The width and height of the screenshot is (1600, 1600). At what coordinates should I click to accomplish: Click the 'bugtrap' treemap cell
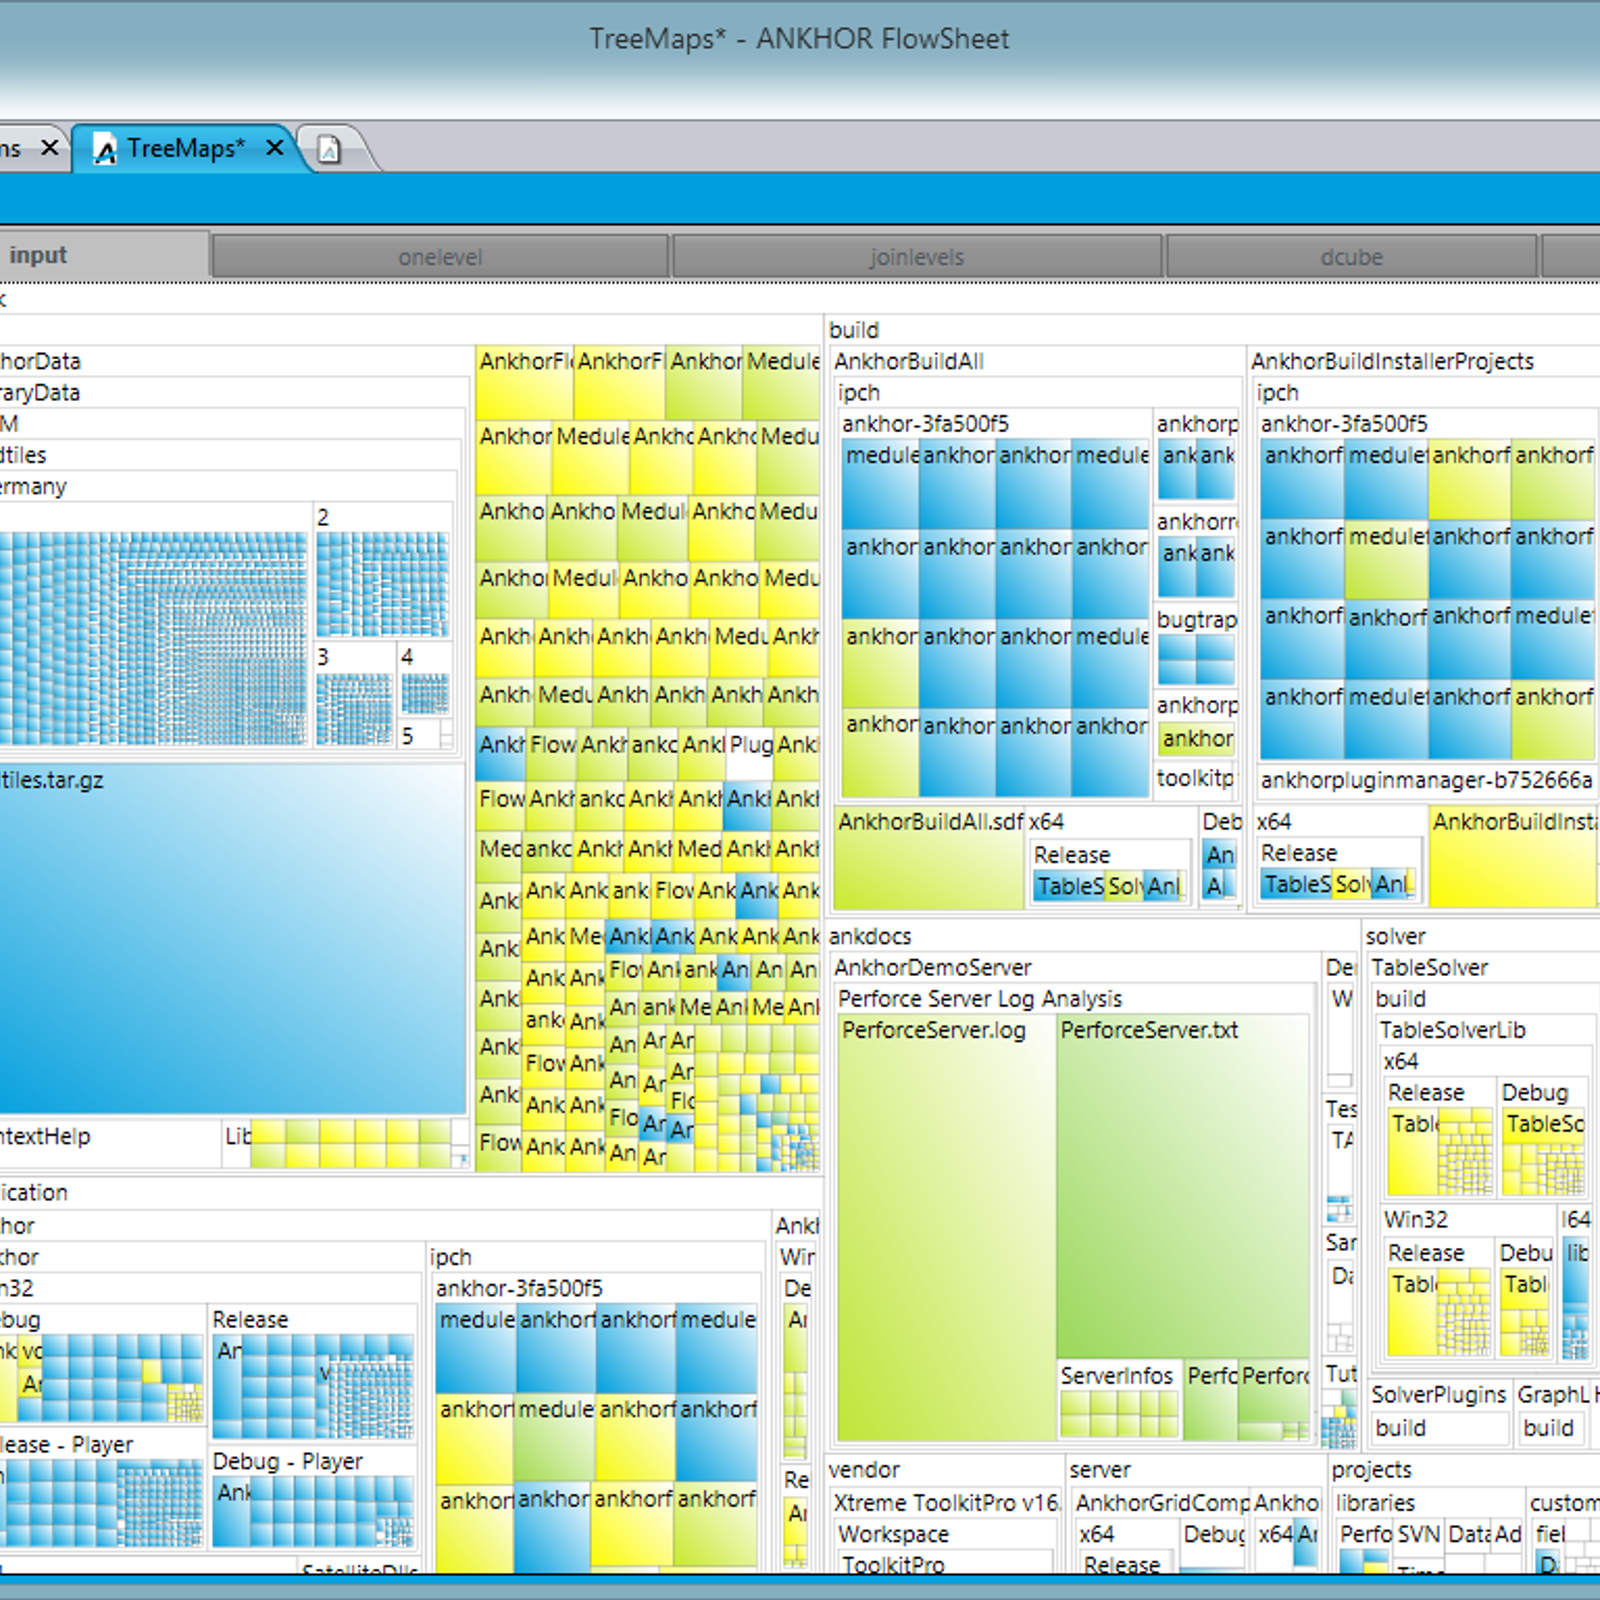coord(1196,648)
